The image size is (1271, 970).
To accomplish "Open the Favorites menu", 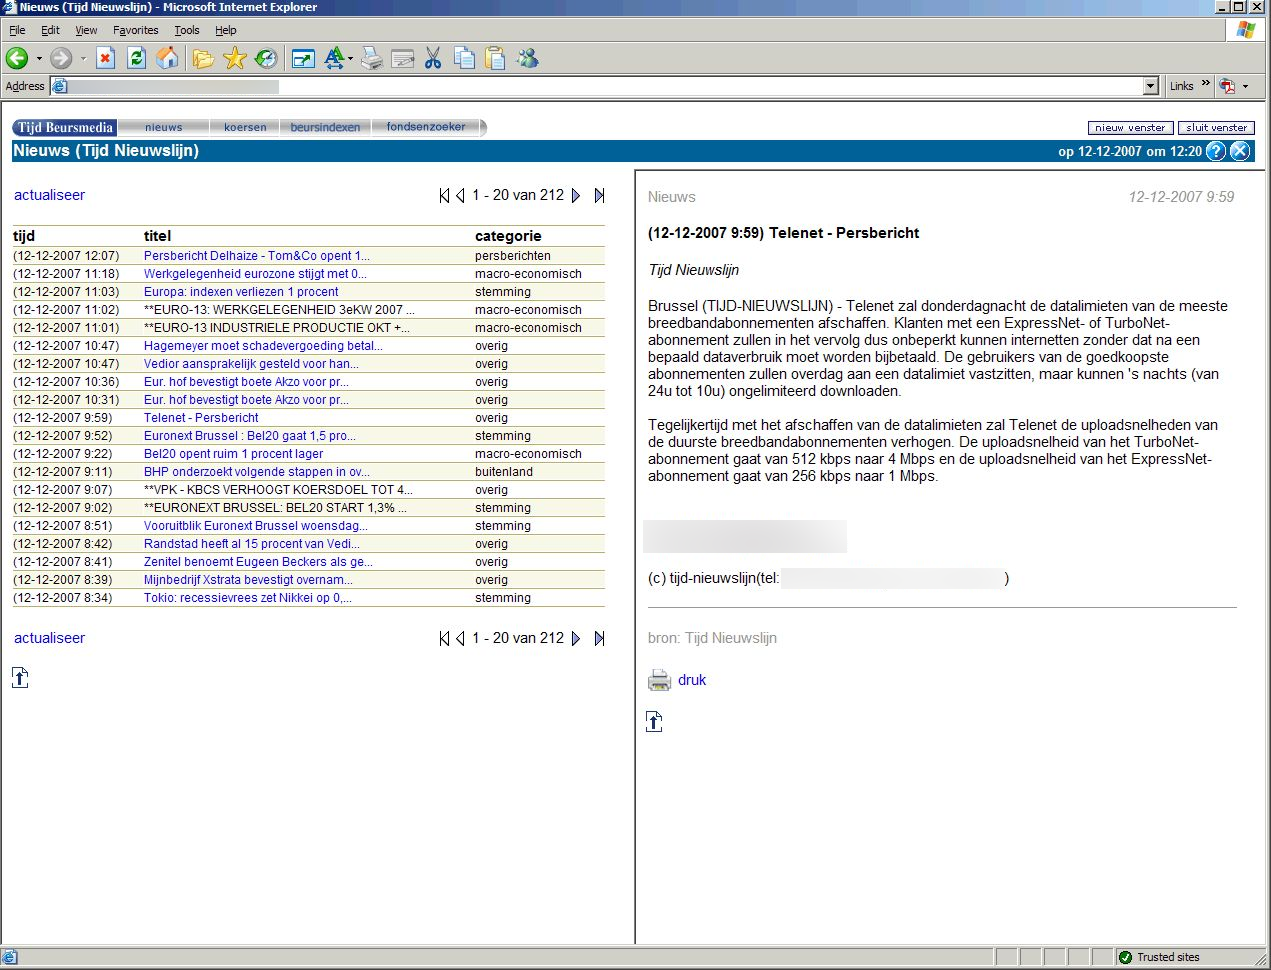I will pos(135,30).
